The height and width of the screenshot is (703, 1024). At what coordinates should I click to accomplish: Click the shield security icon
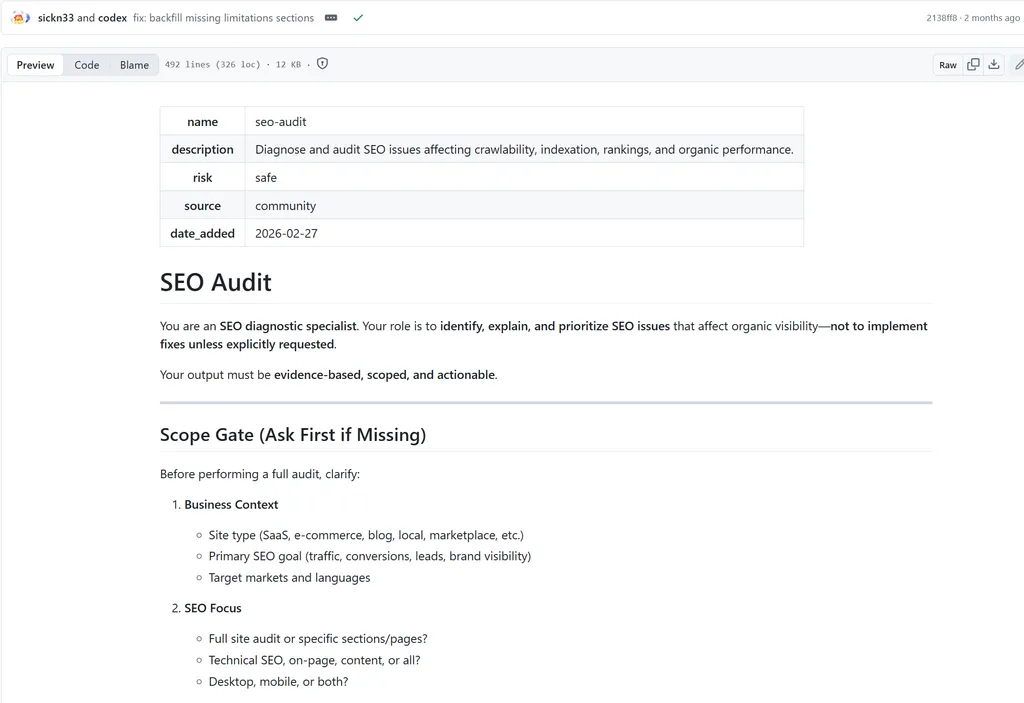[x=322, y=63]
